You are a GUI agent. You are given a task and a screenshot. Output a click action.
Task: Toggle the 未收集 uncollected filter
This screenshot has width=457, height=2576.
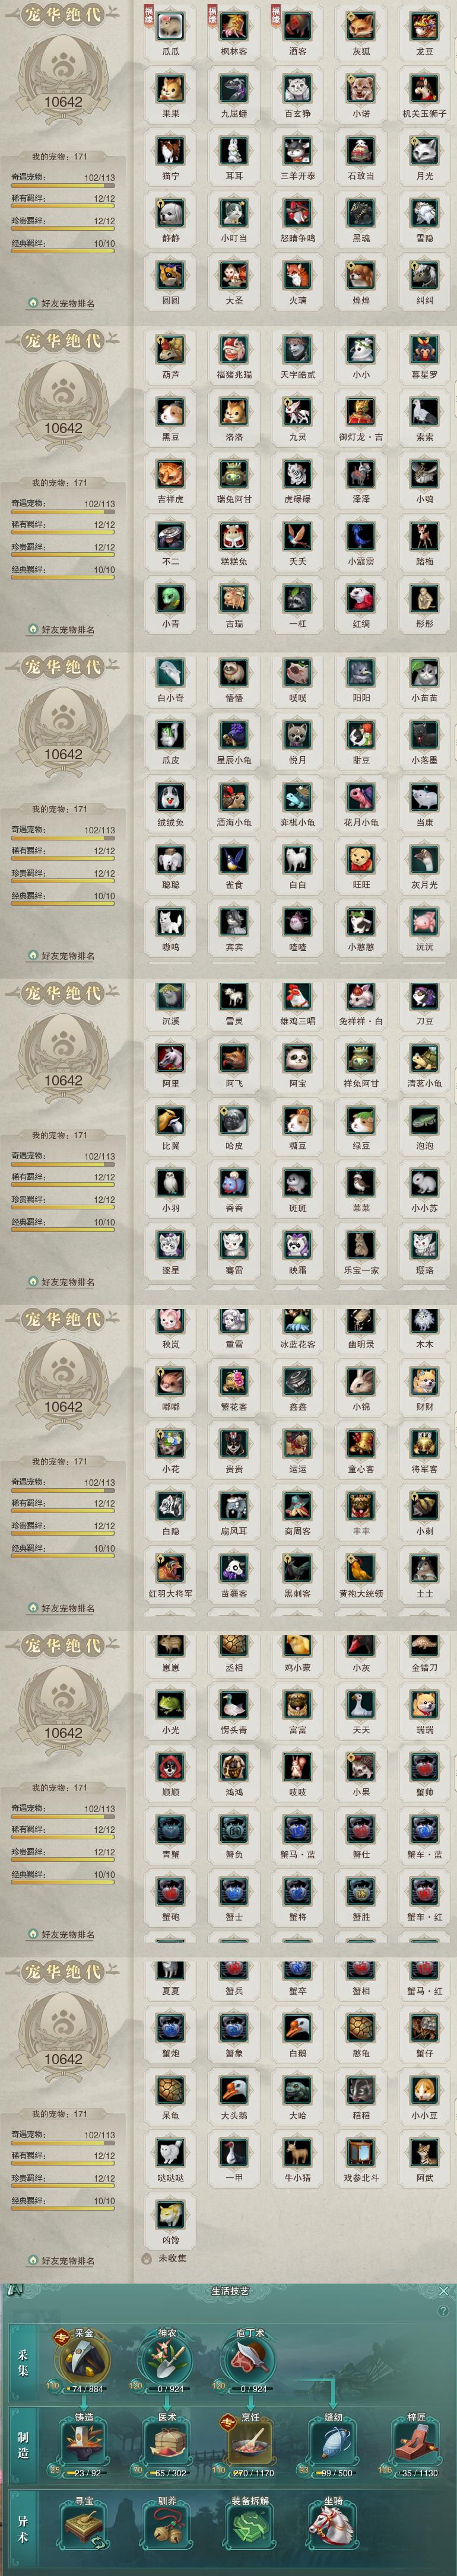click(165, 2258)
